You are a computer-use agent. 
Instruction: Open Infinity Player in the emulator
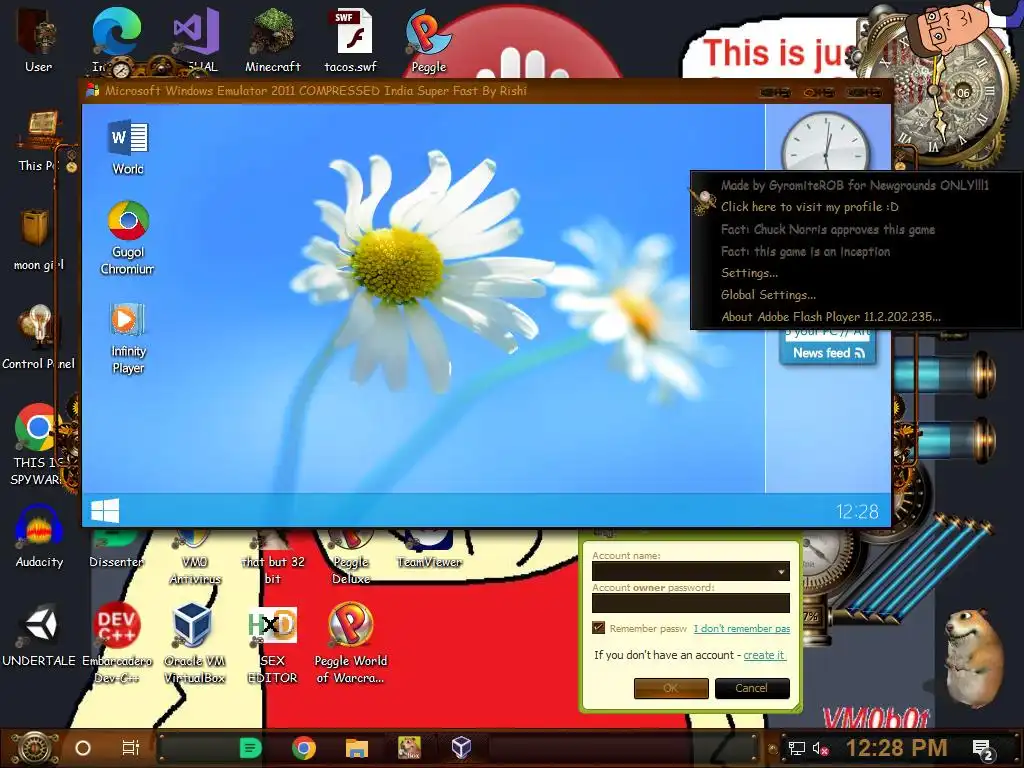(x=128, y=338)
